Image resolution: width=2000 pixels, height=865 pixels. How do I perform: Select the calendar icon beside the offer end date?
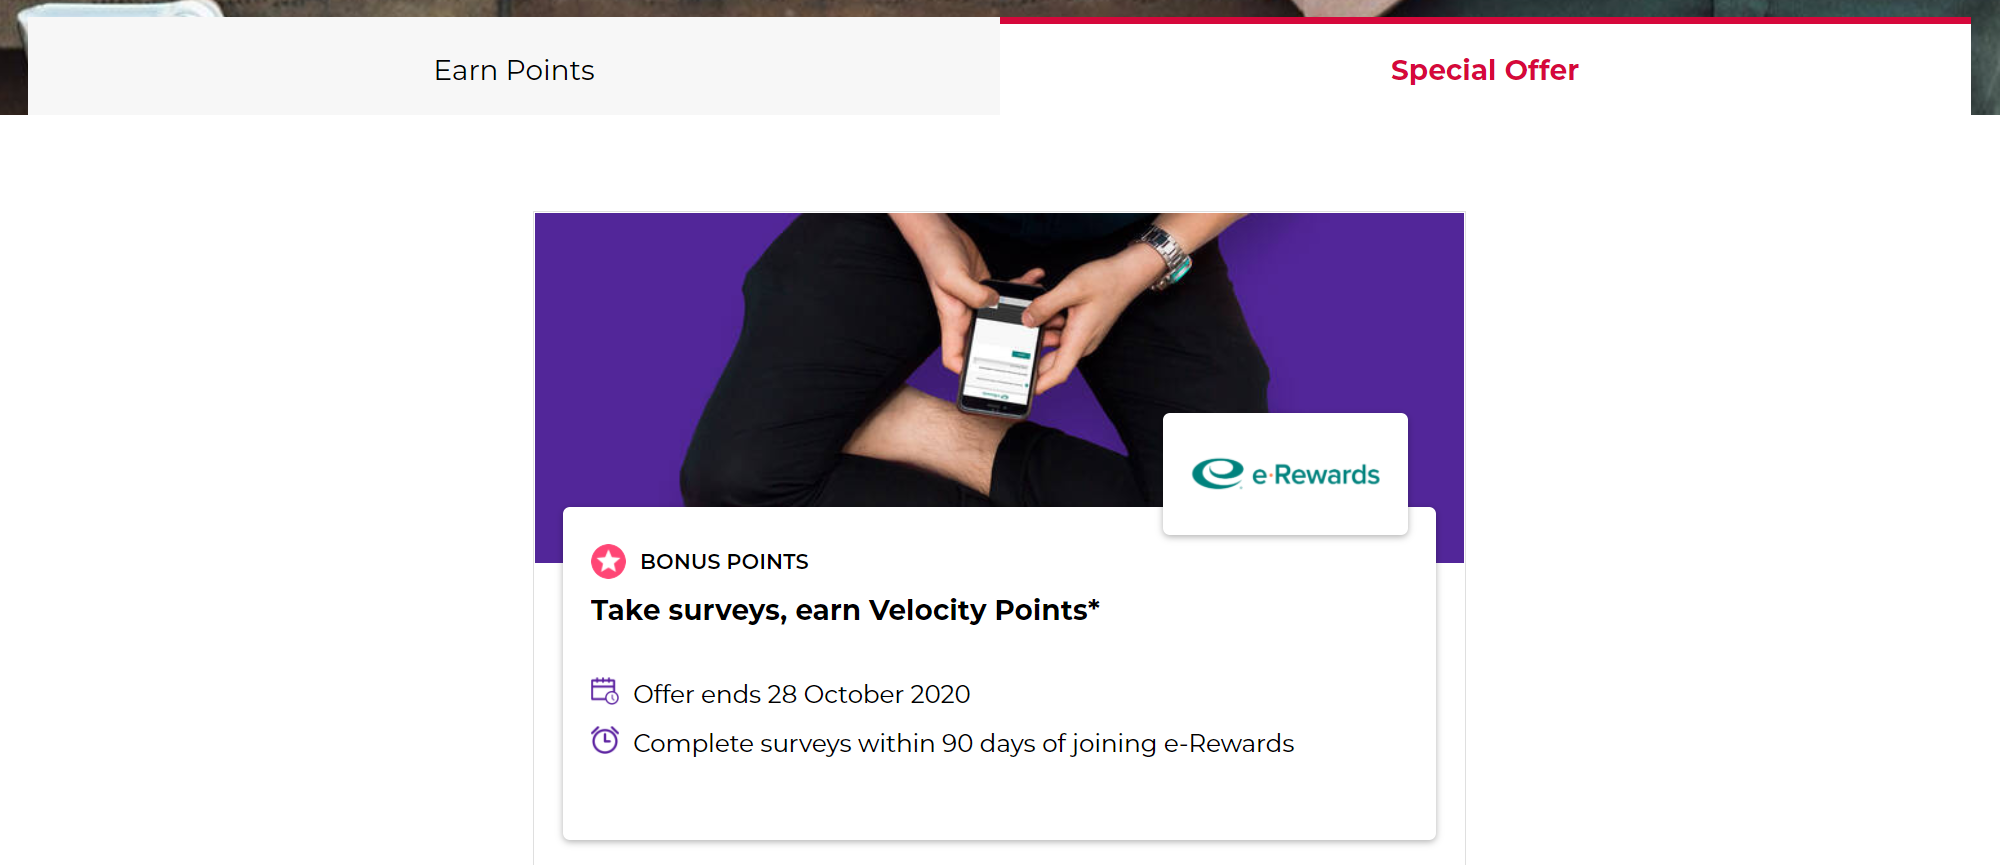[605, 690]
